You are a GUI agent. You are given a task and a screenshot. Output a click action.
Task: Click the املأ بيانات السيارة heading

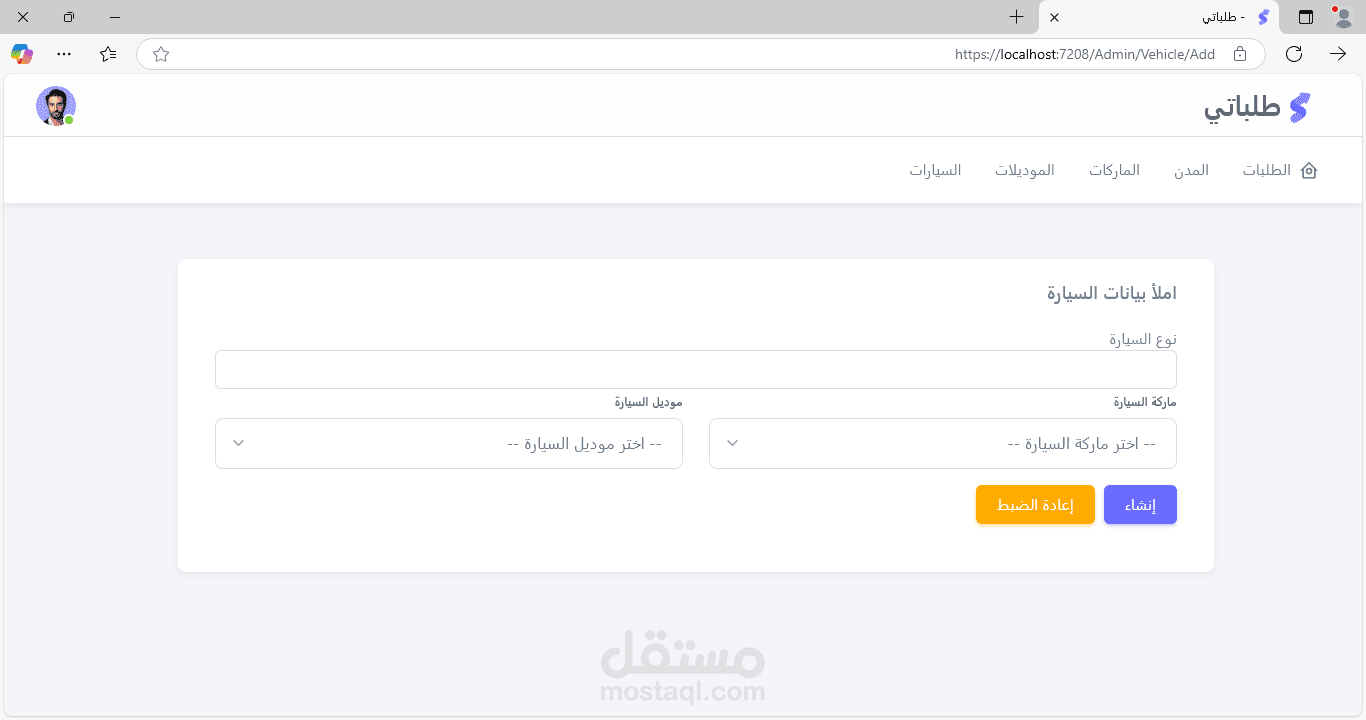pyautogui.click(x=1112, y=293)
